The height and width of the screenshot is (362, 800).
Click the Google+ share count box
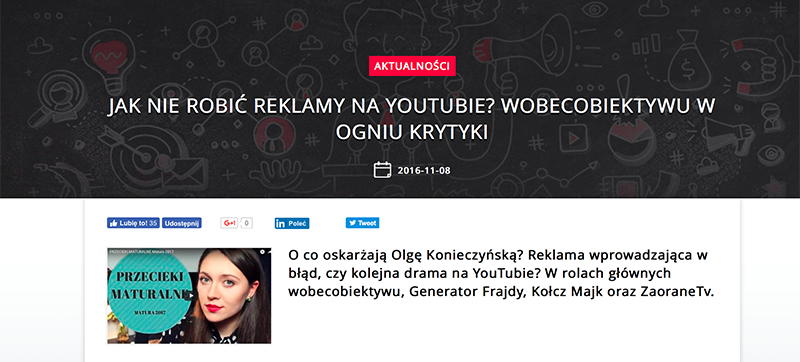point(246,223)
